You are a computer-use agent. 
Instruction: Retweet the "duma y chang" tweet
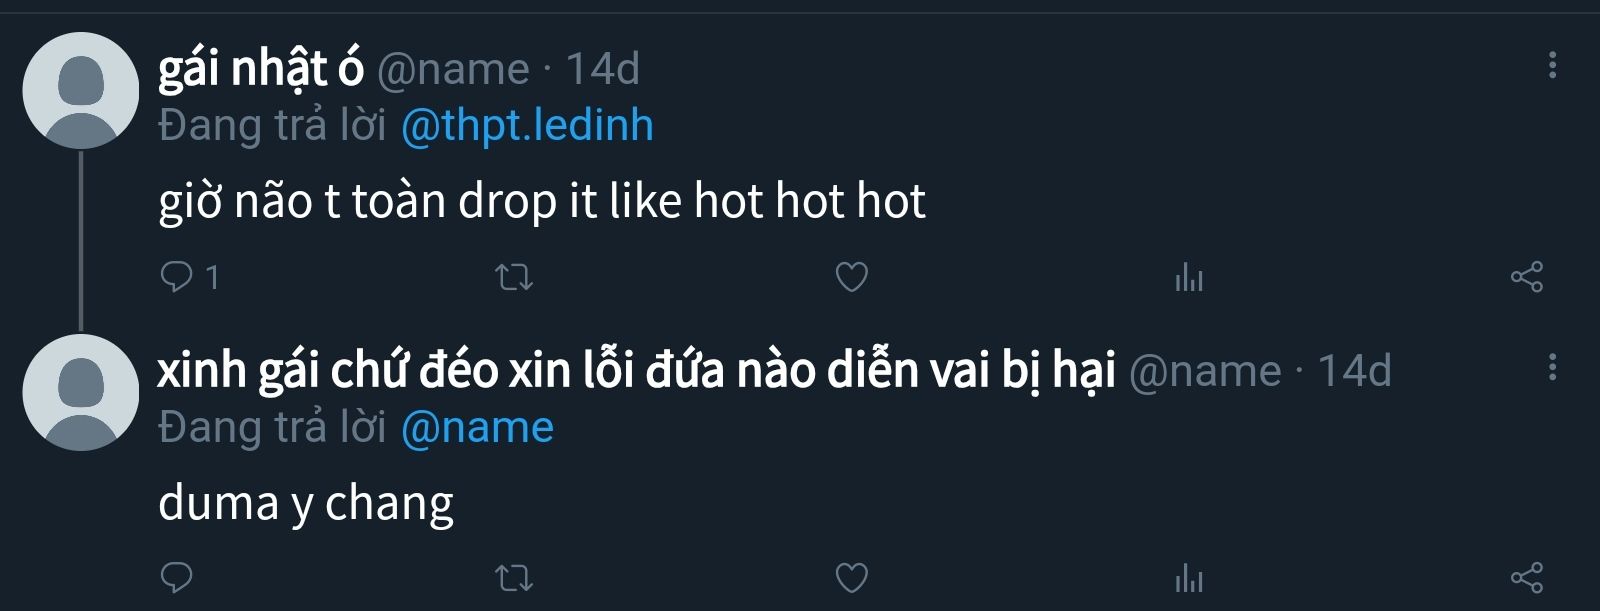(514, 578)
